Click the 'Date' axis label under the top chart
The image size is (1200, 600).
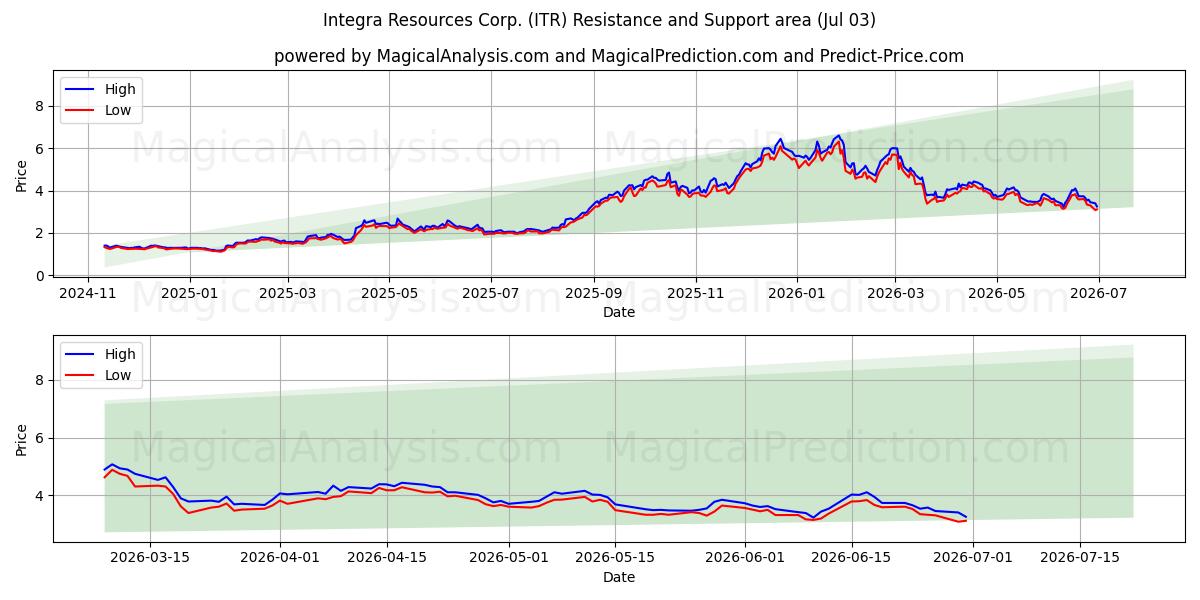click(619, 312)
